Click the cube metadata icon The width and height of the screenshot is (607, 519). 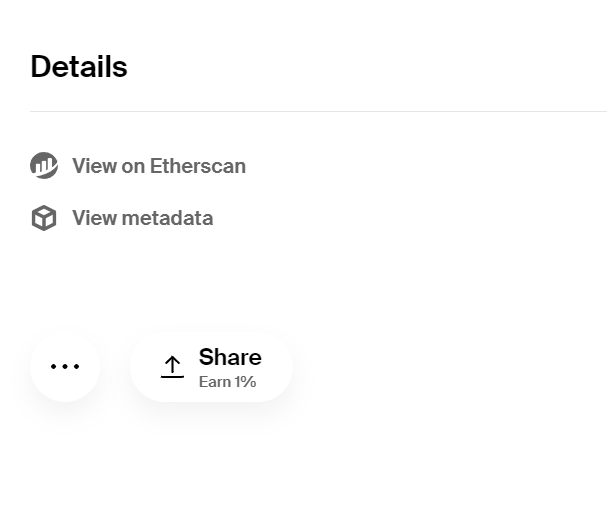point(44,218)
